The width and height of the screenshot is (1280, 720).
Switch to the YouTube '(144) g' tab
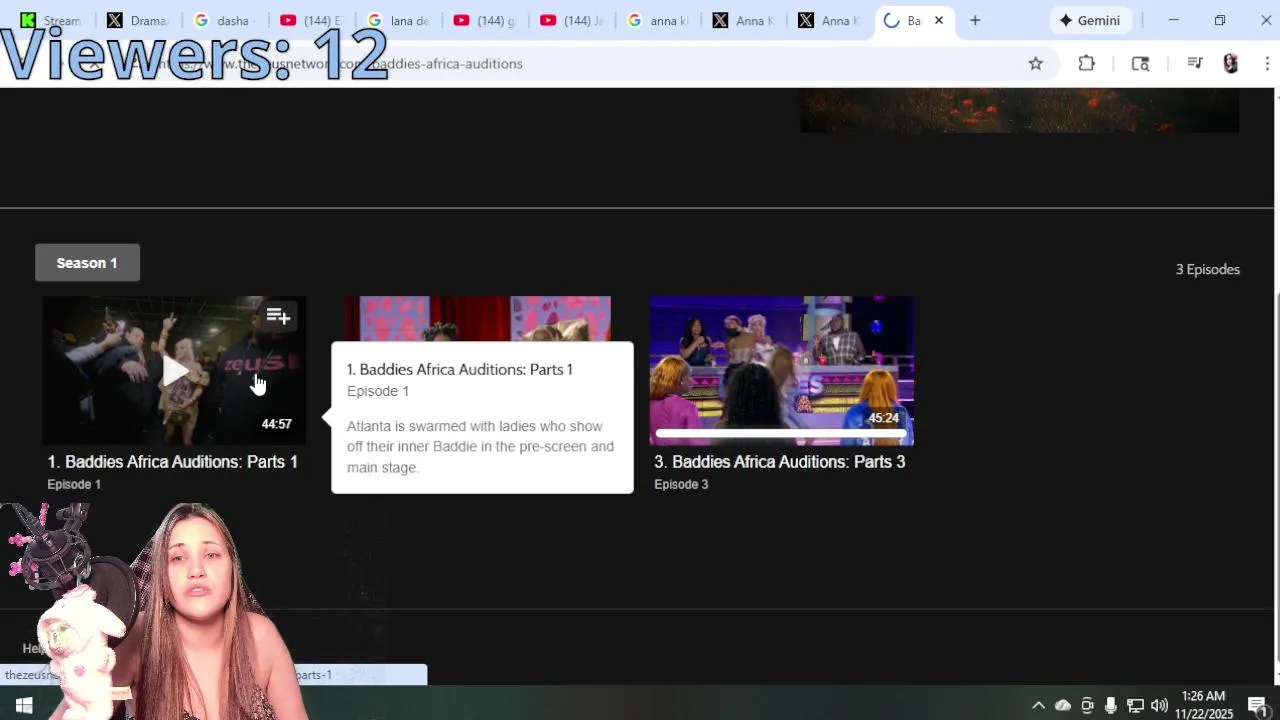(x=483, y=20)
